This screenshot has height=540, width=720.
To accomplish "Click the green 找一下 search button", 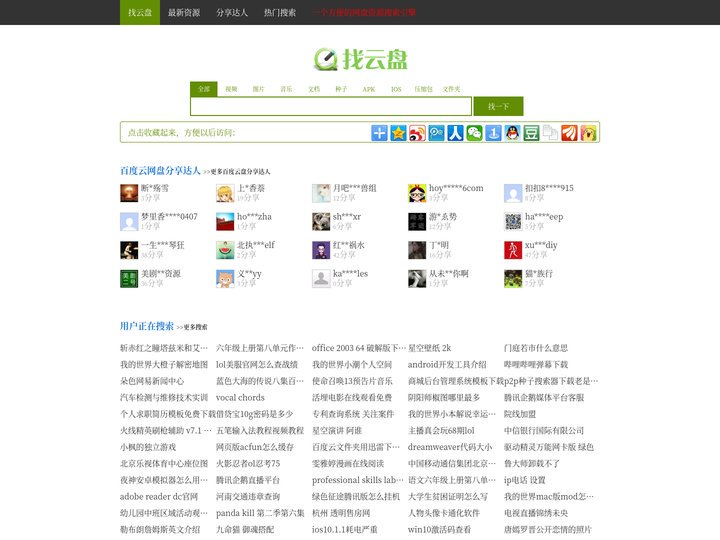I will tap(498, 106).
